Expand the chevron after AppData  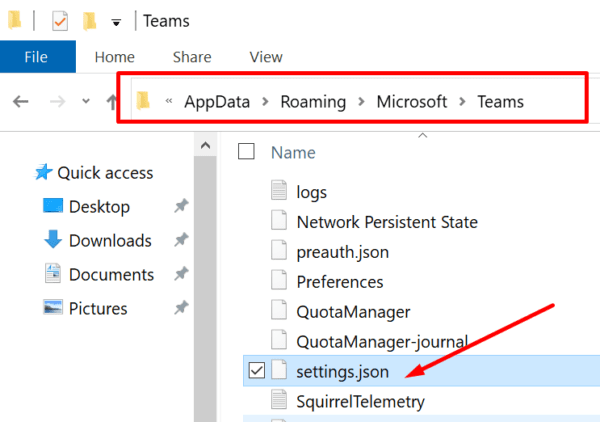click(x=265, y=101)
